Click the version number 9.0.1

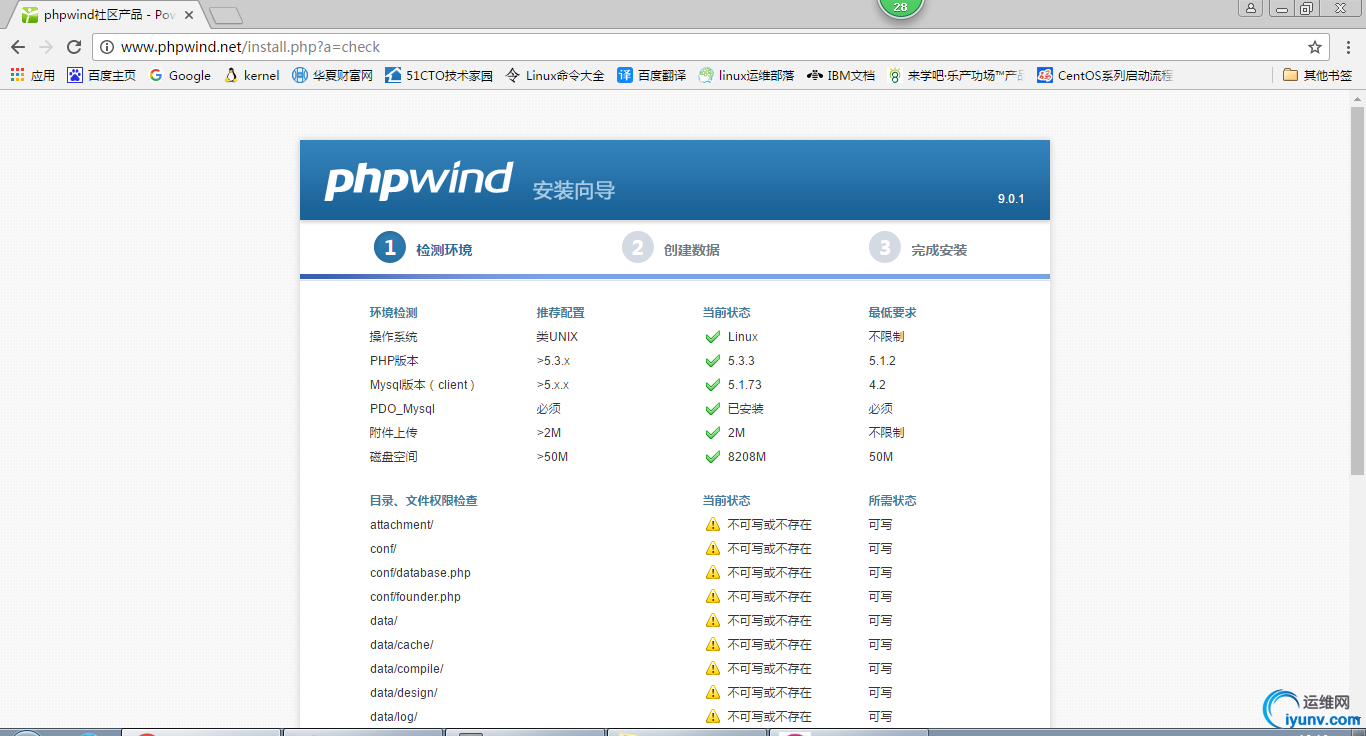1011,199
